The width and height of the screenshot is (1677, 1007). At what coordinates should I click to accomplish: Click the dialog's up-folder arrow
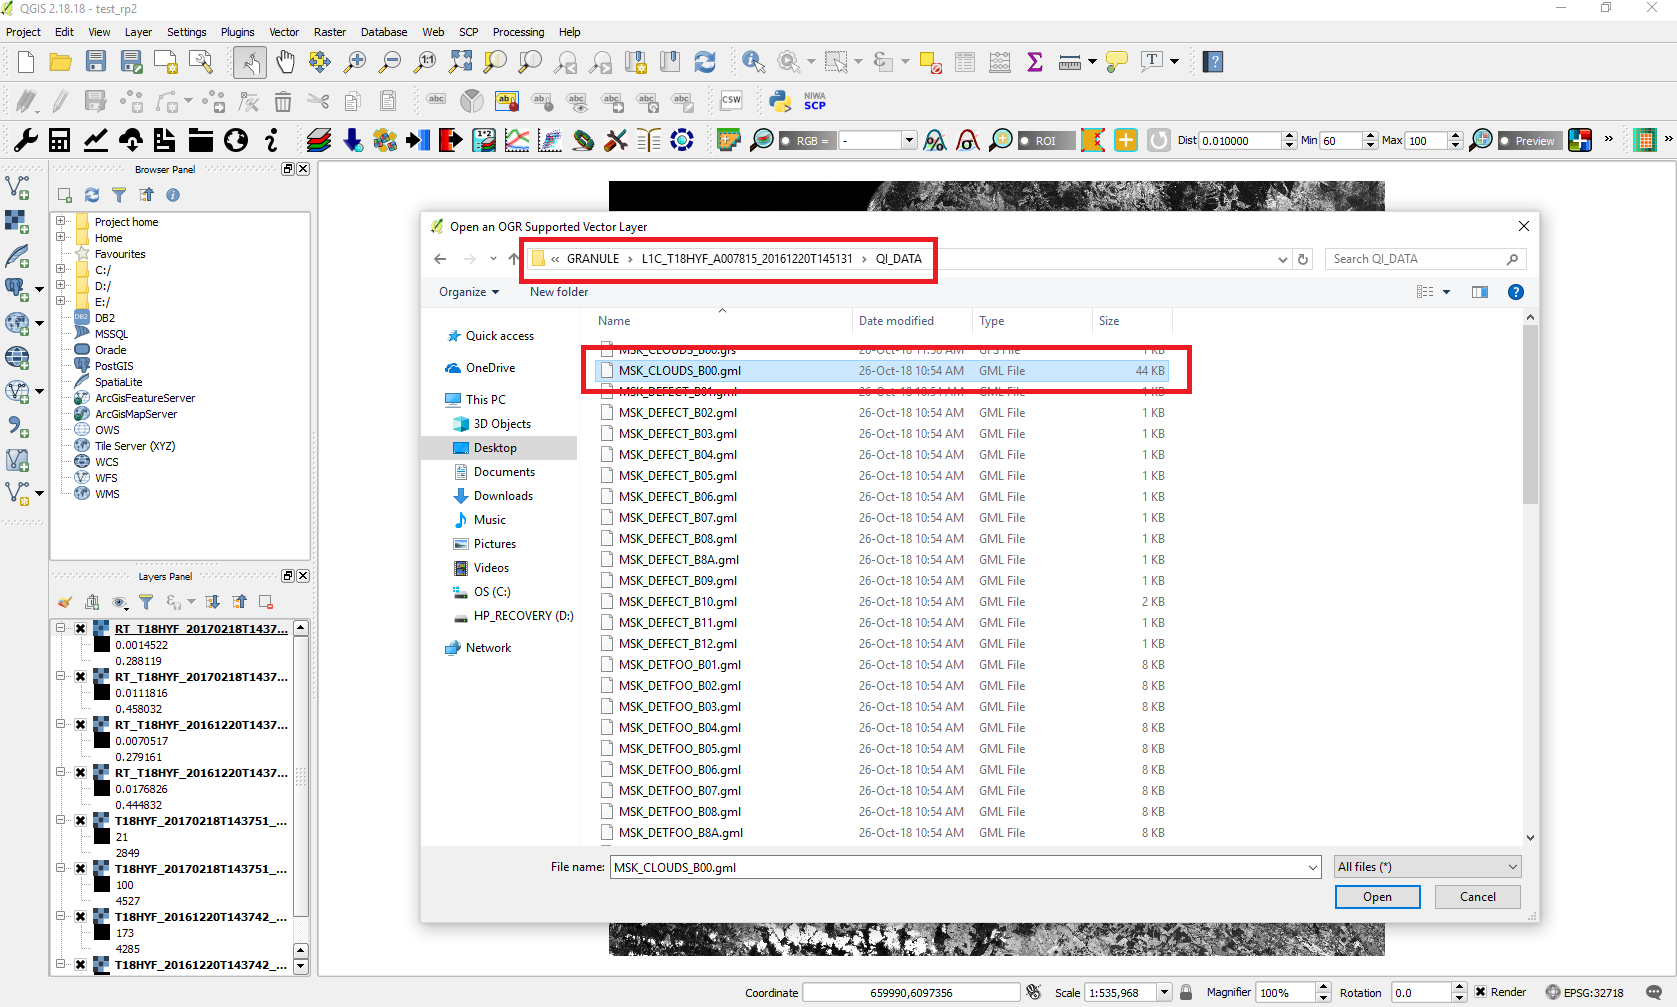point(514,259)
